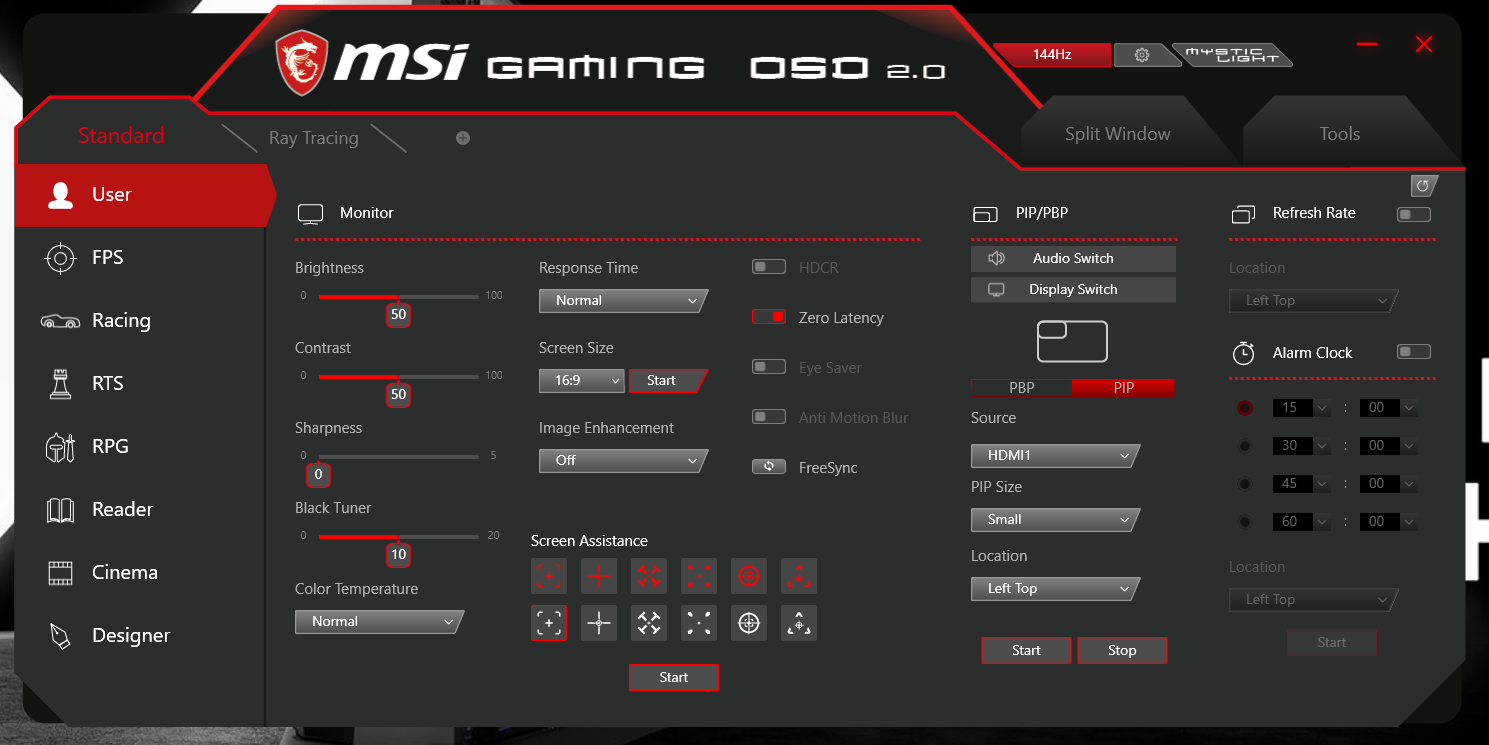
Task: Select the white four-arrows crosshair
Action: pos(649,623)
